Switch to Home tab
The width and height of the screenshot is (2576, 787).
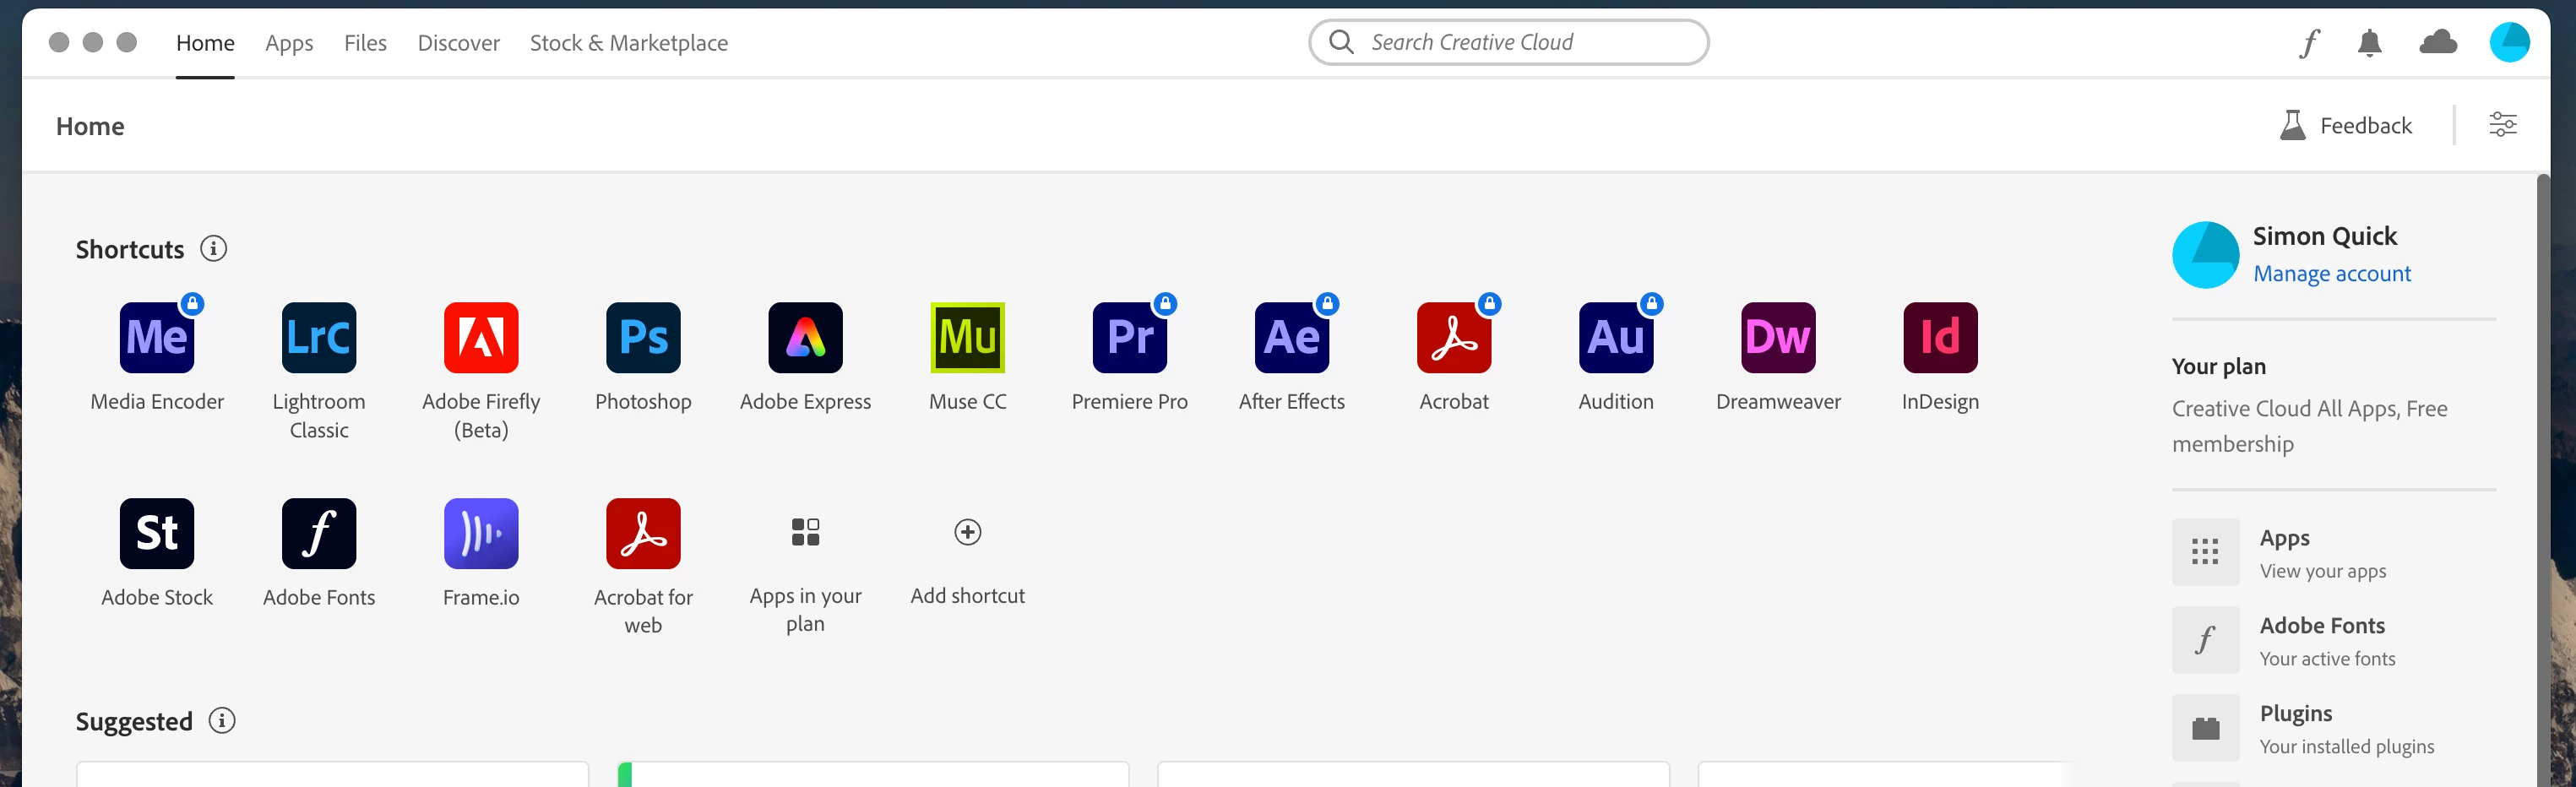pyautogui.click(x=205, y=43)
